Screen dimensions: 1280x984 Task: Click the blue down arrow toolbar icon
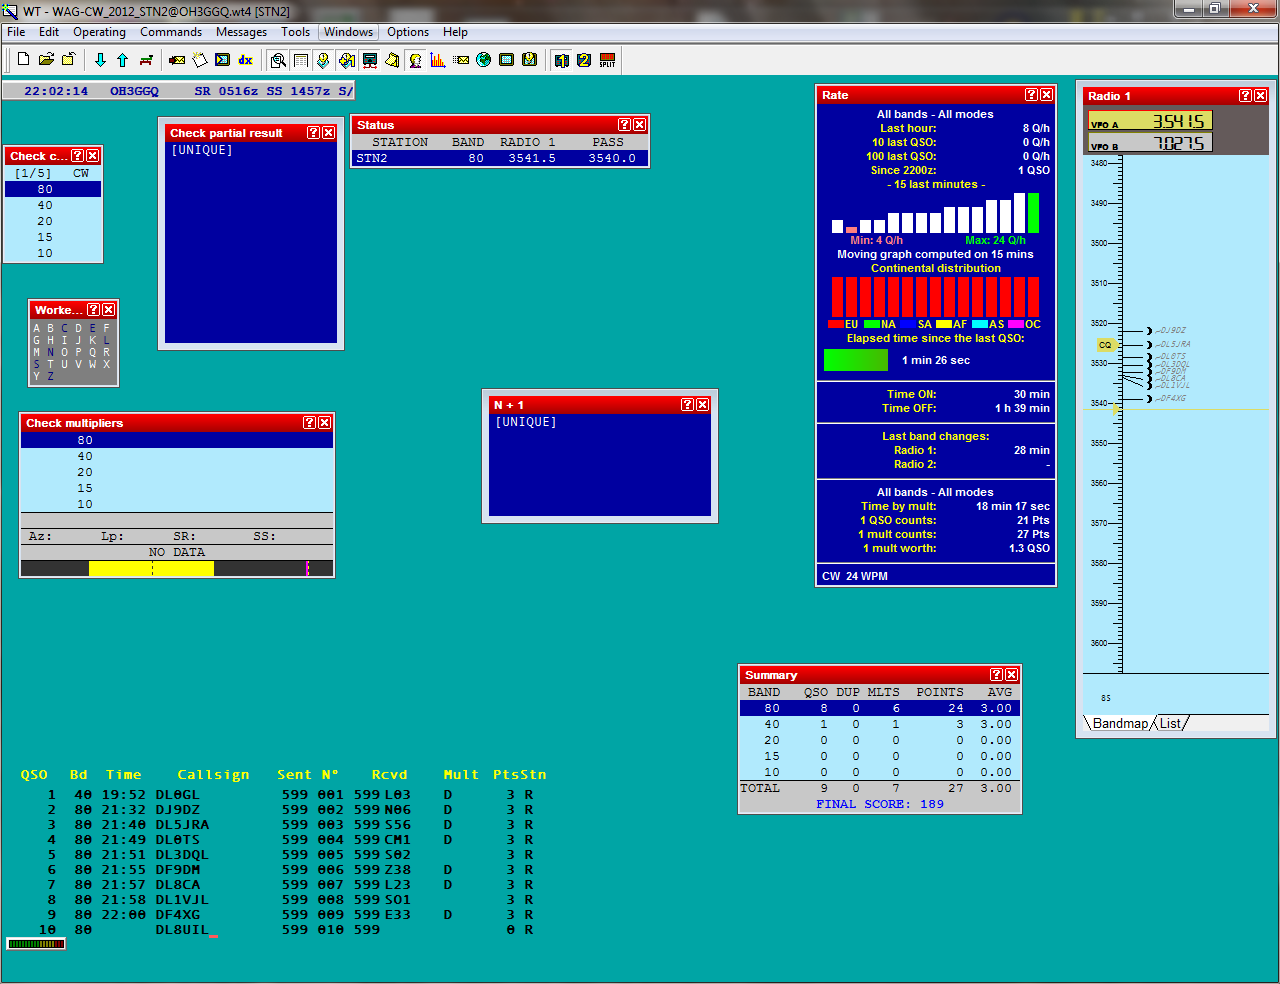pos(100,60)
